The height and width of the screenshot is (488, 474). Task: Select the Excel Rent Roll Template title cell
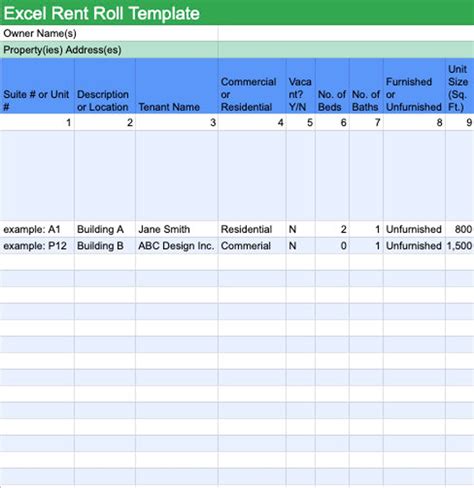point(237,13)
